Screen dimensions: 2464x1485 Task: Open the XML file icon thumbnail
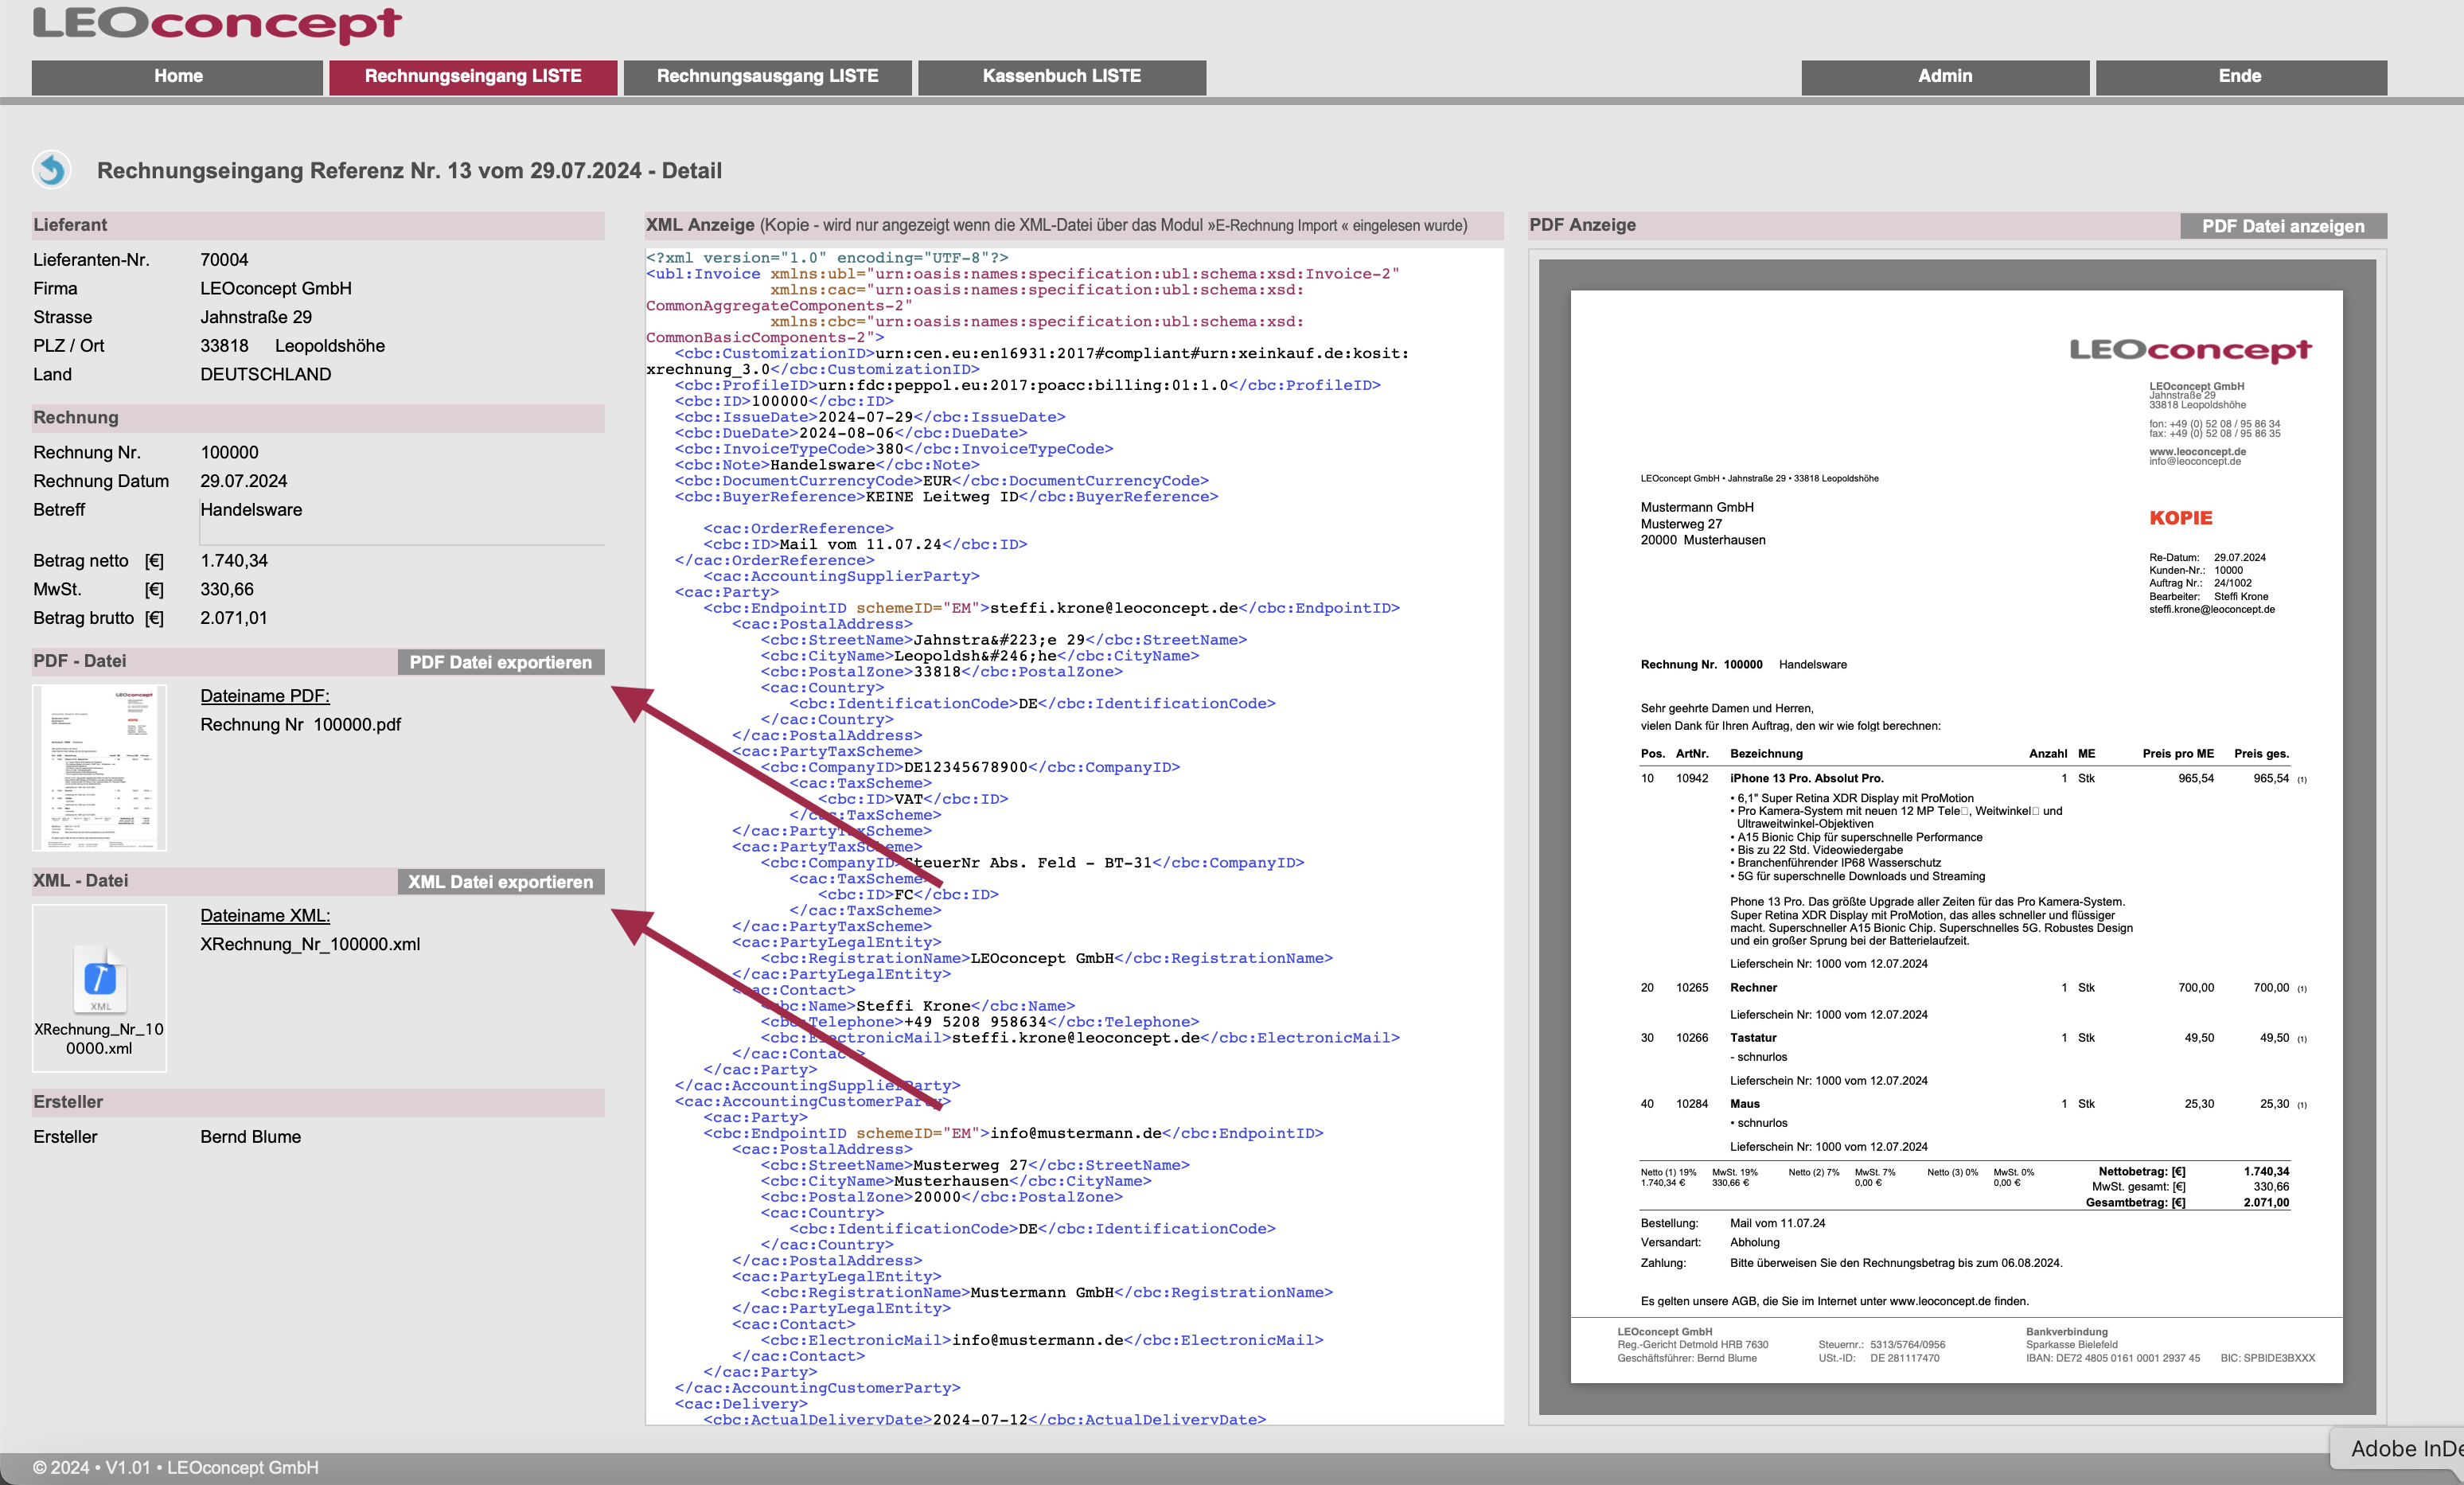tap(99, 987)
